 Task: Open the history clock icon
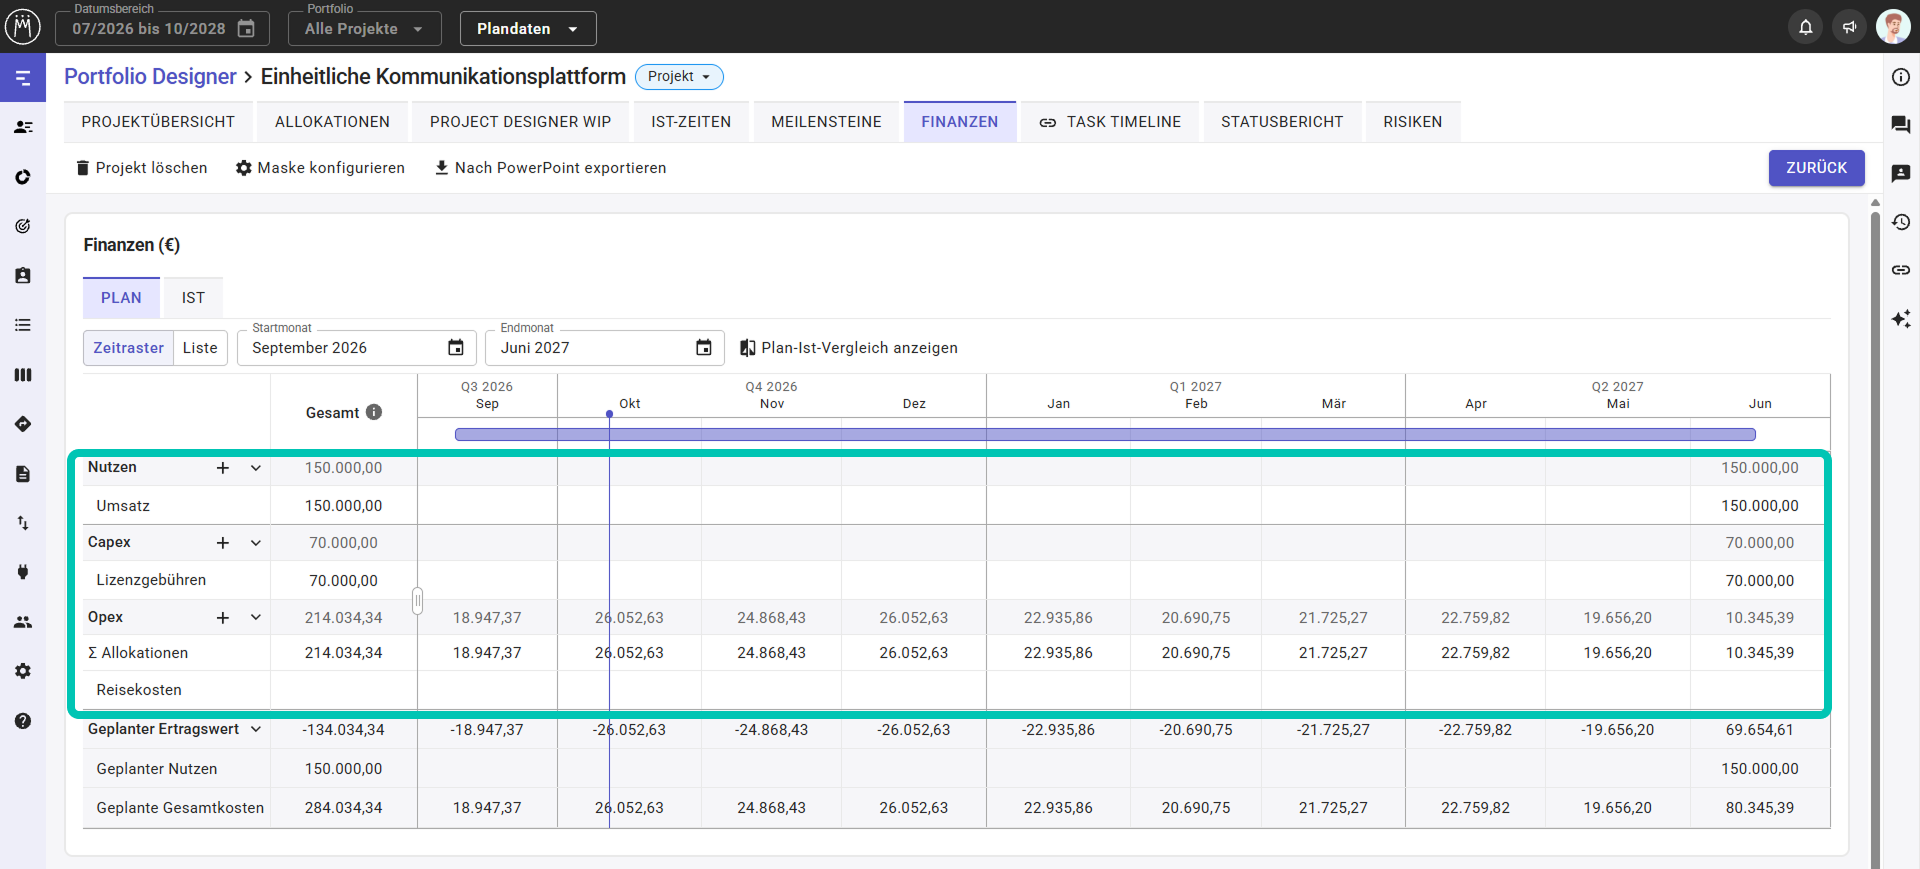point(1901,222)
